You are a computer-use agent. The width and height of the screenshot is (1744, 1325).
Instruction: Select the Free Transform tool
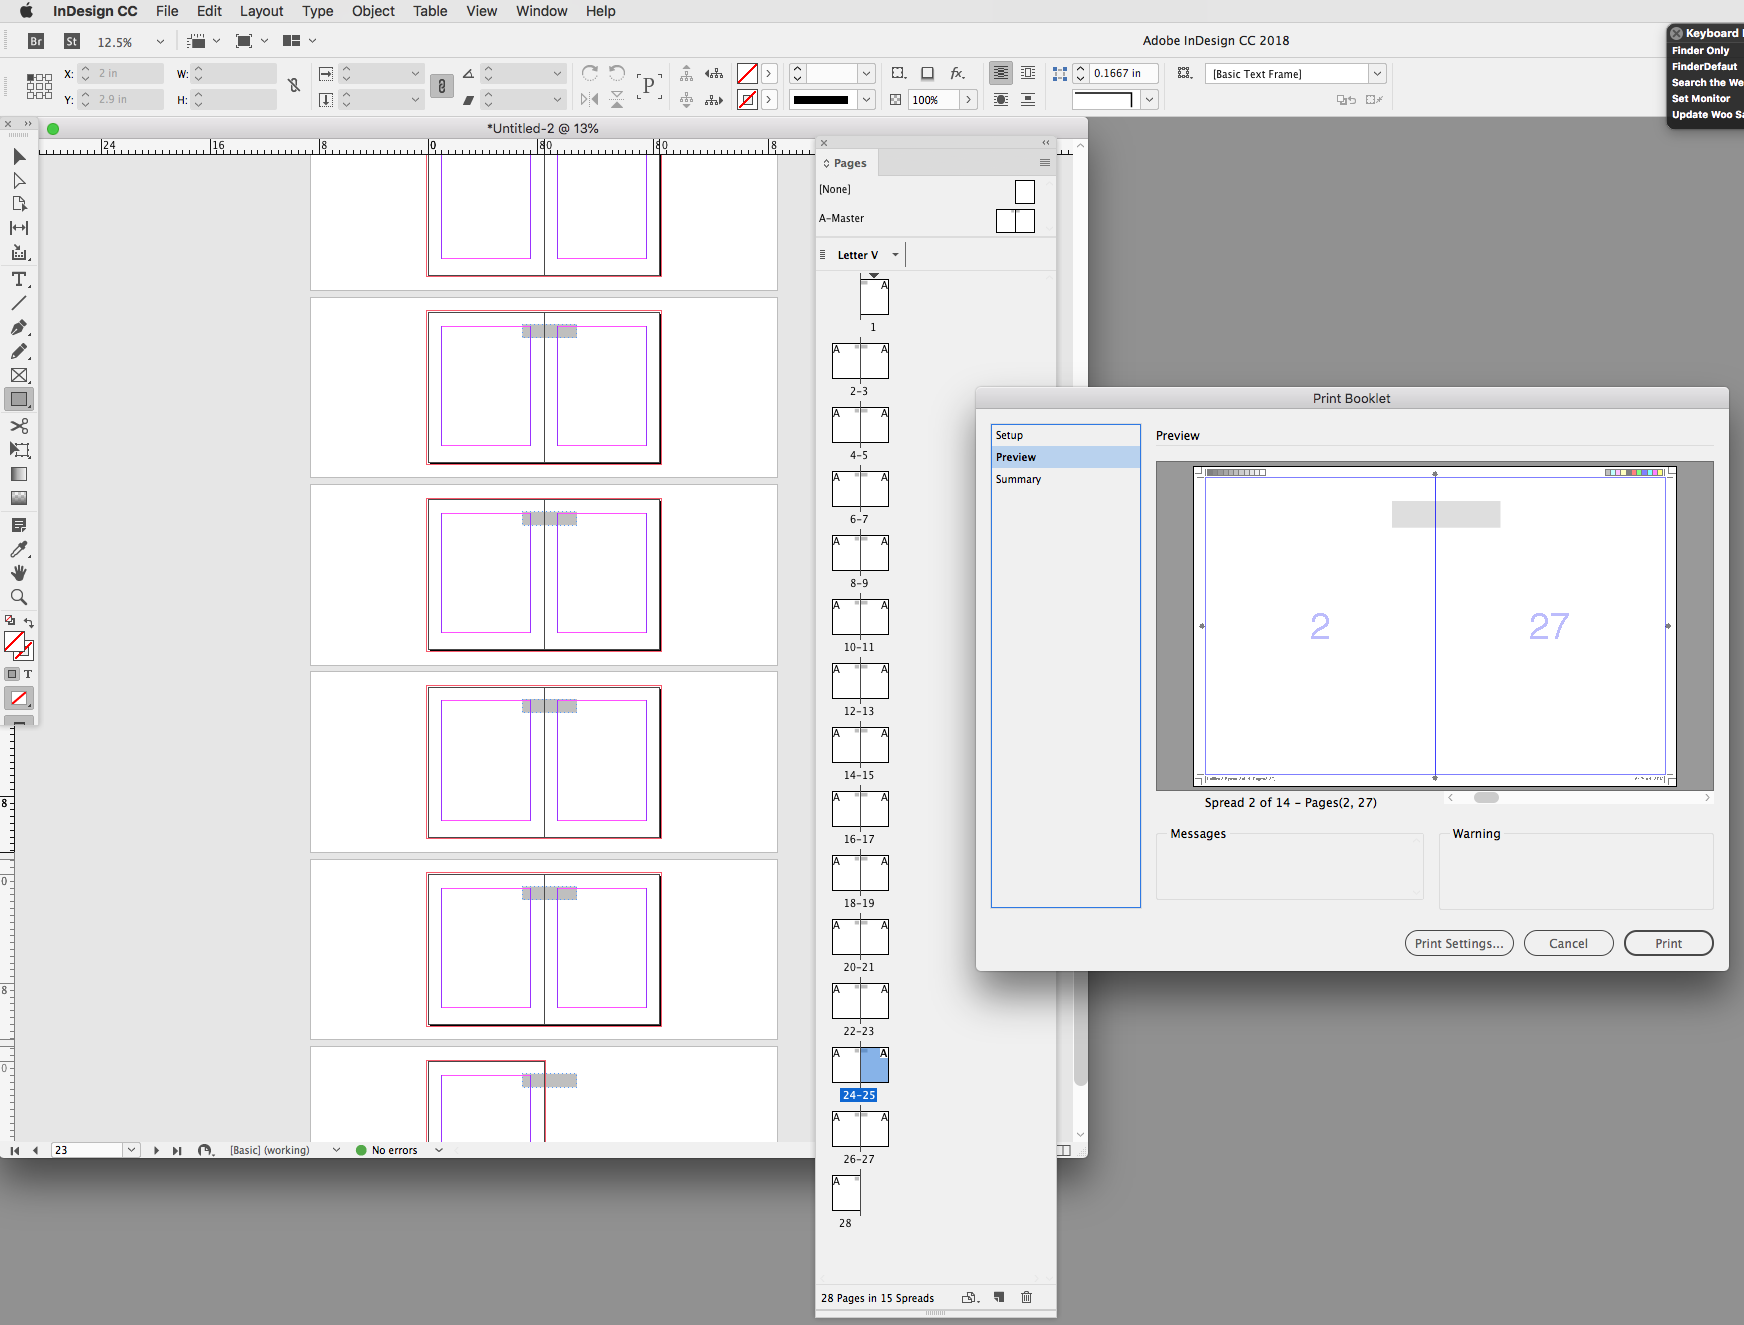(x=19, y=450)
